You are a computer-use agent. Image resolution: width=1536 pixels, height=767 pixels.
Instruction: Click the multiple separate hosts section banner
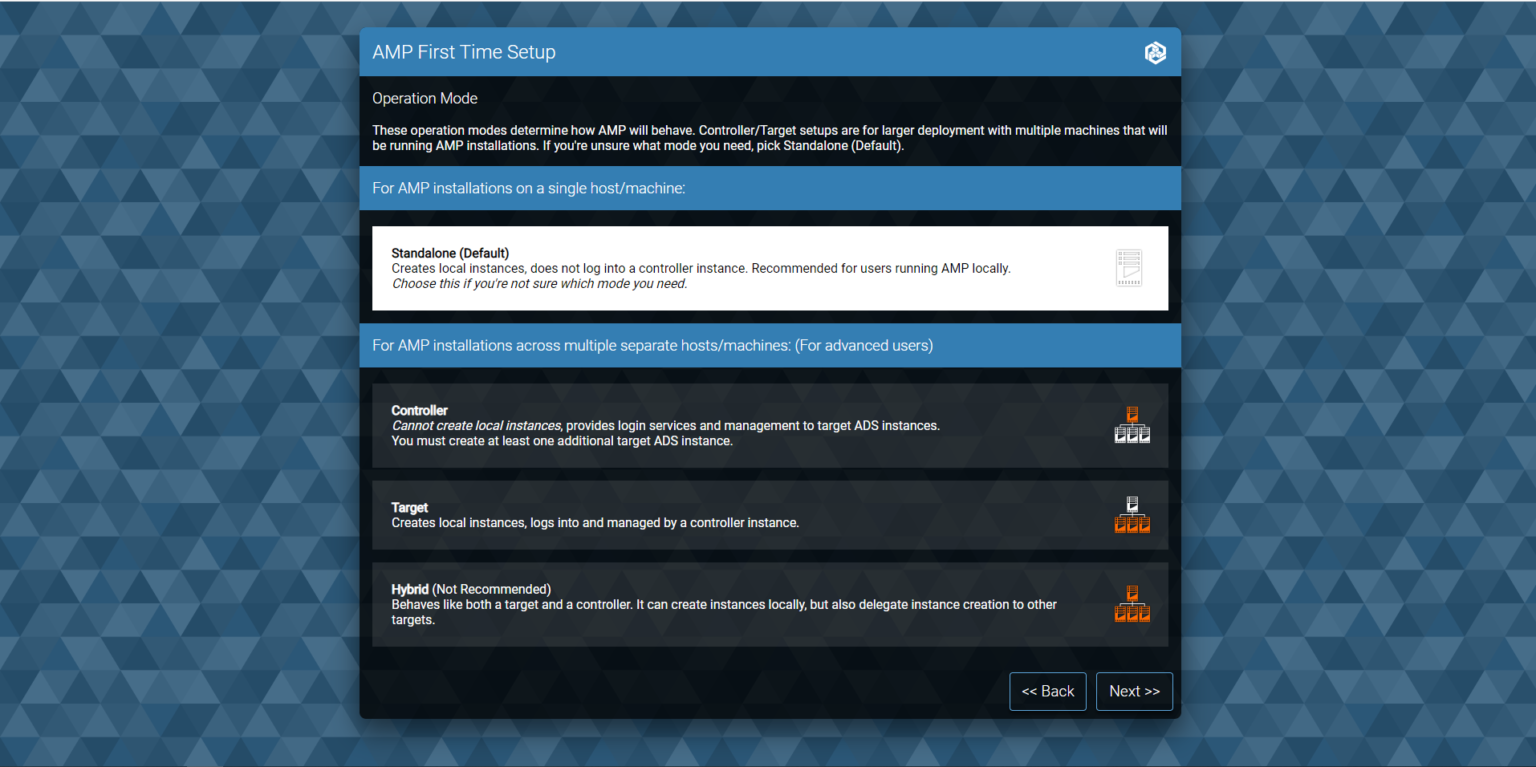tap(650, 345)
